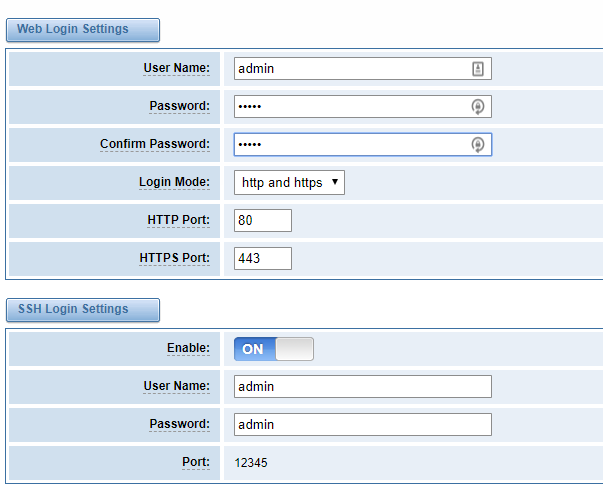603x493 pixels.
Task: Click the password manager icon in Password field
Action: point(478,107)
